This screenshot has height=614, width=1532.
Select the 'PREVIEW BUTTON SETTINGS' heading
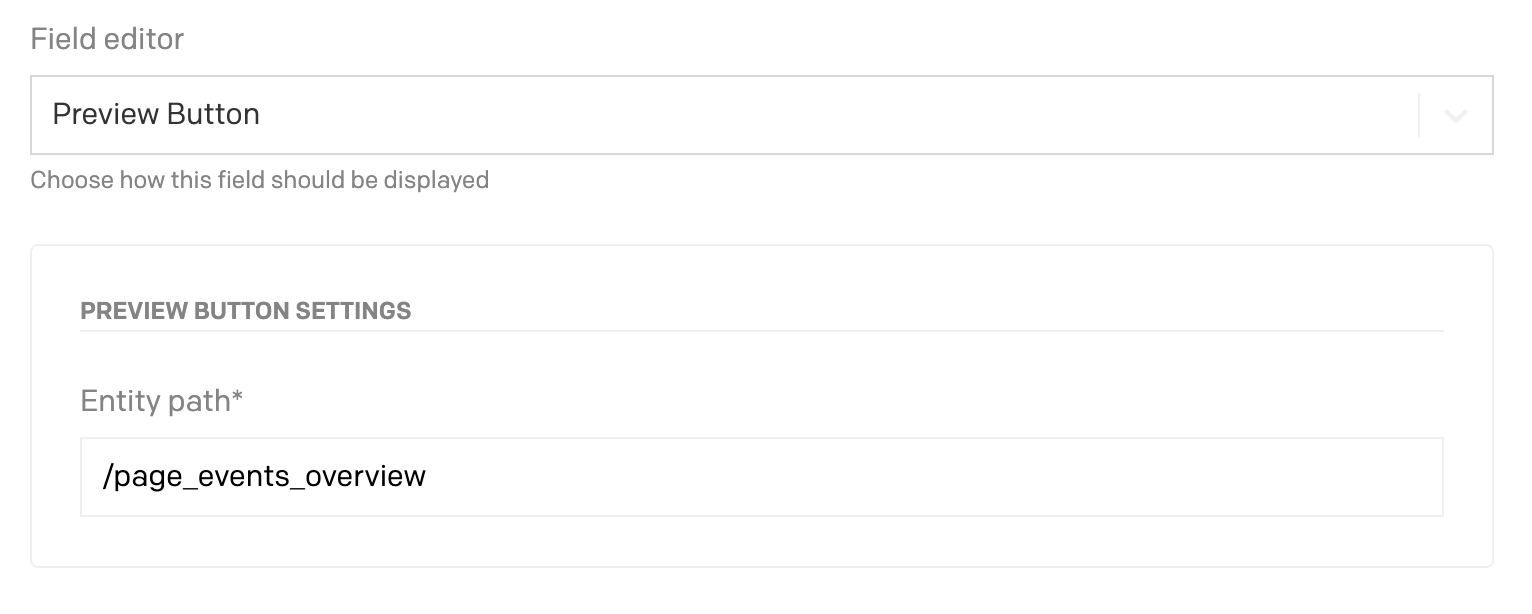245,311
